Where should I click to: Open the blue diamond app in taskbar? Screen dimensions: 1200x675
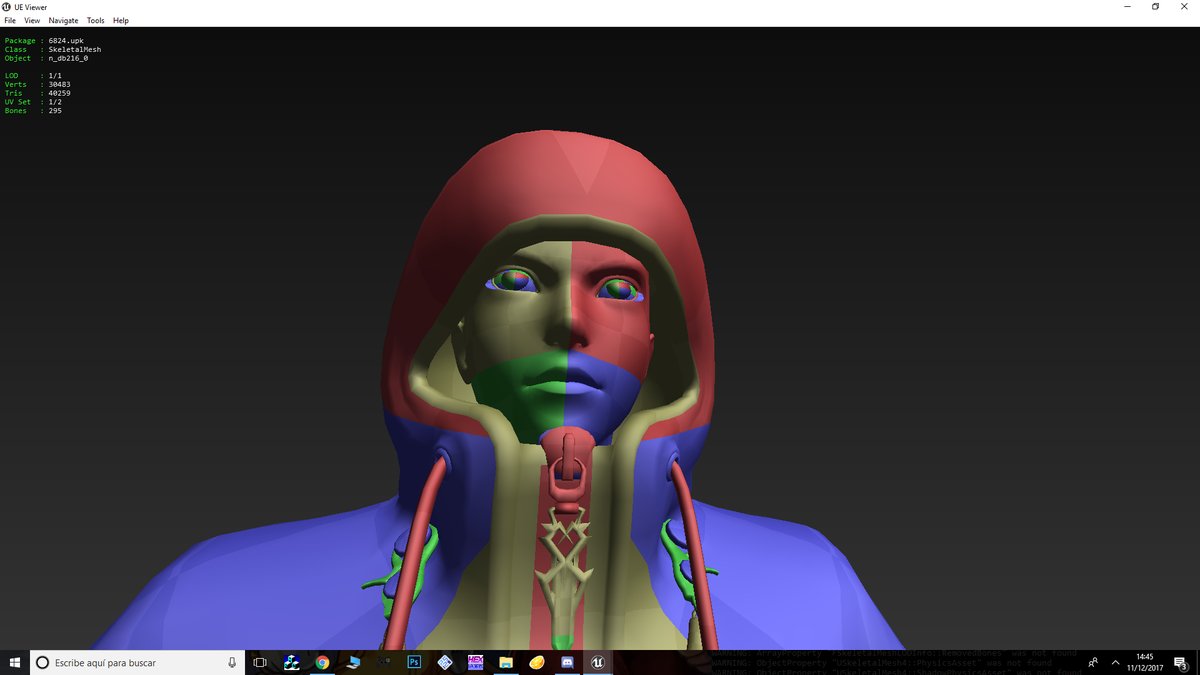(x=445, y=662)
